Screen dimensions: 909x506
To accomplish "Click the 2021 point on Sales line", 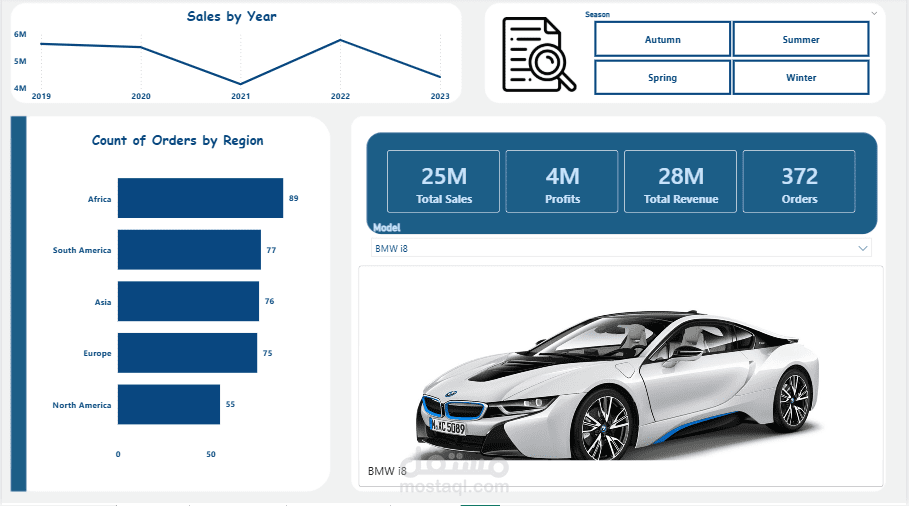I will click(x=241, y=84).
